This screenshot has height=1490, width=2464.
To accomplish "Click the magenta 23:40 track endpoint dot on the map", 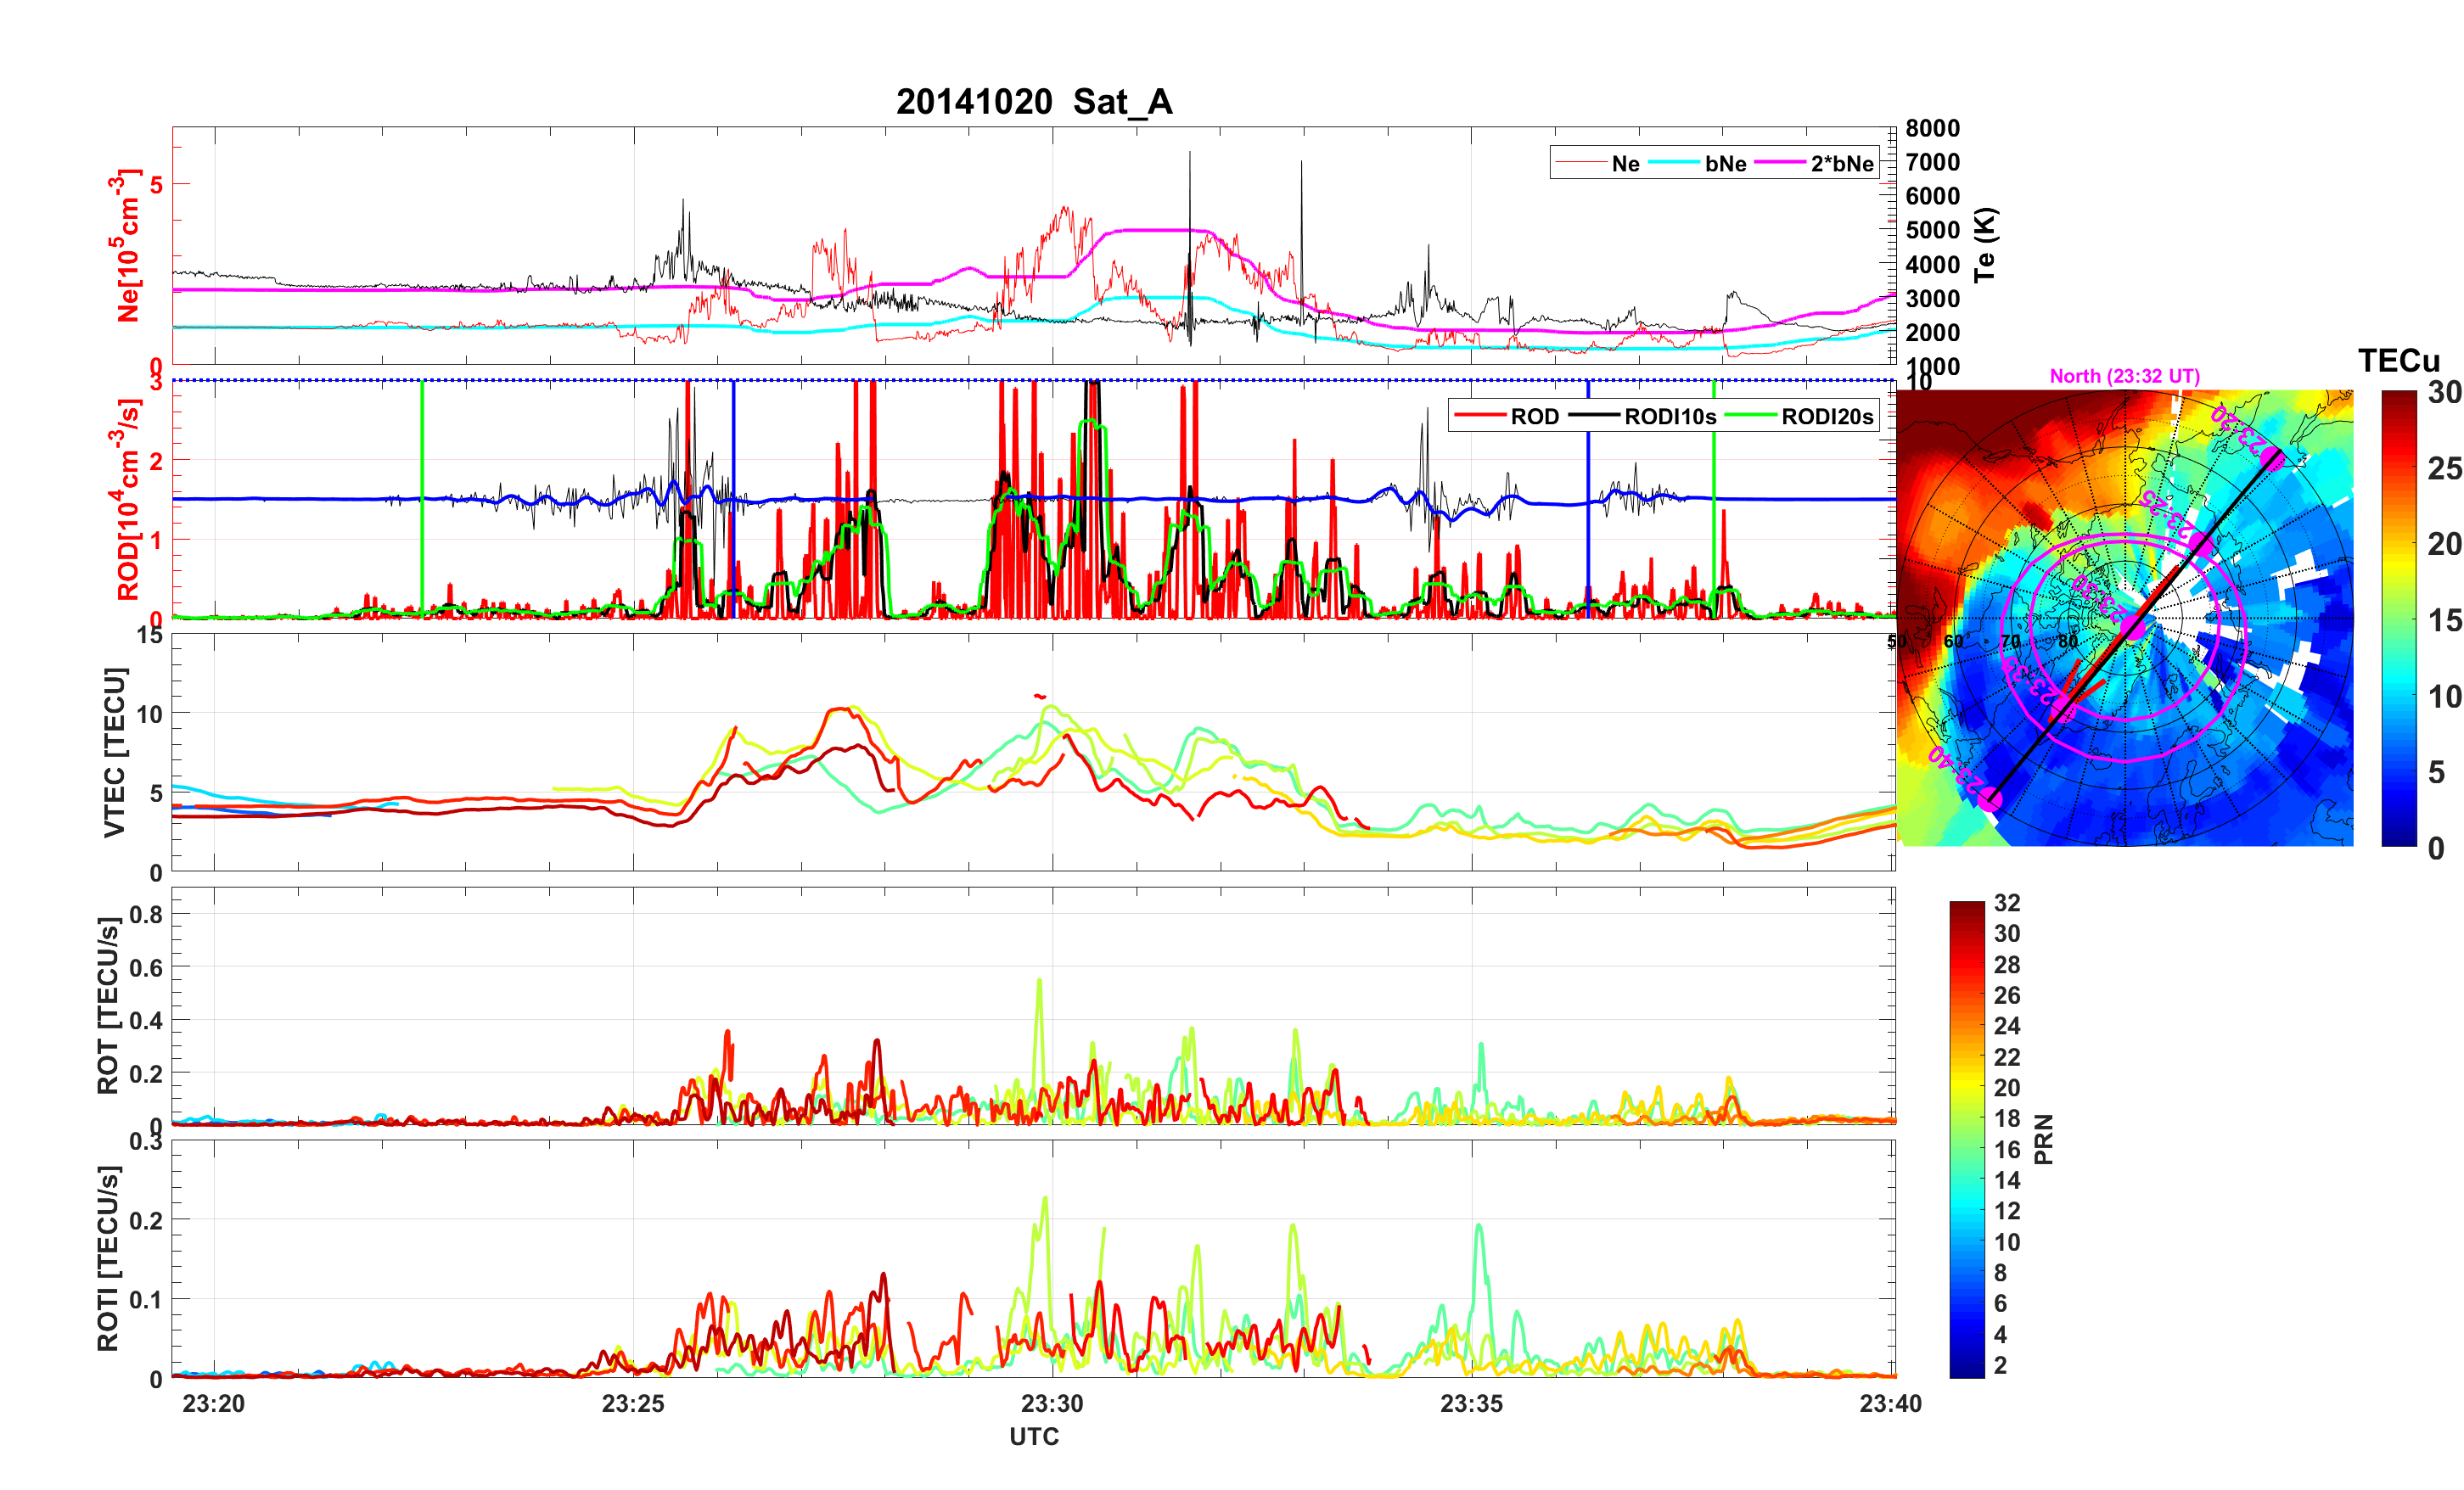I will 1989,800.
